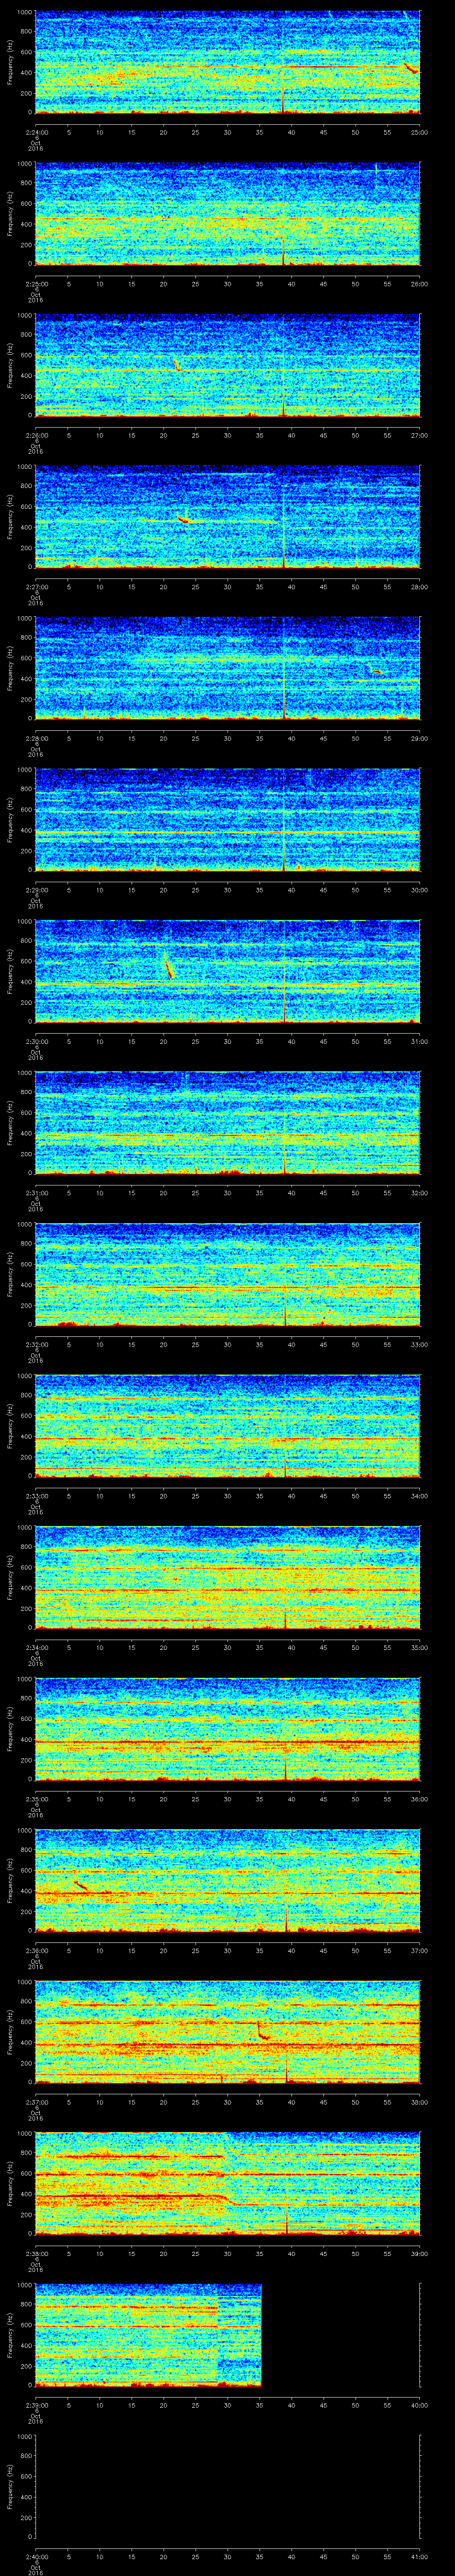Click the 2:39:00 start time label
The image size is (455, 2576).
click(36, 2404)
